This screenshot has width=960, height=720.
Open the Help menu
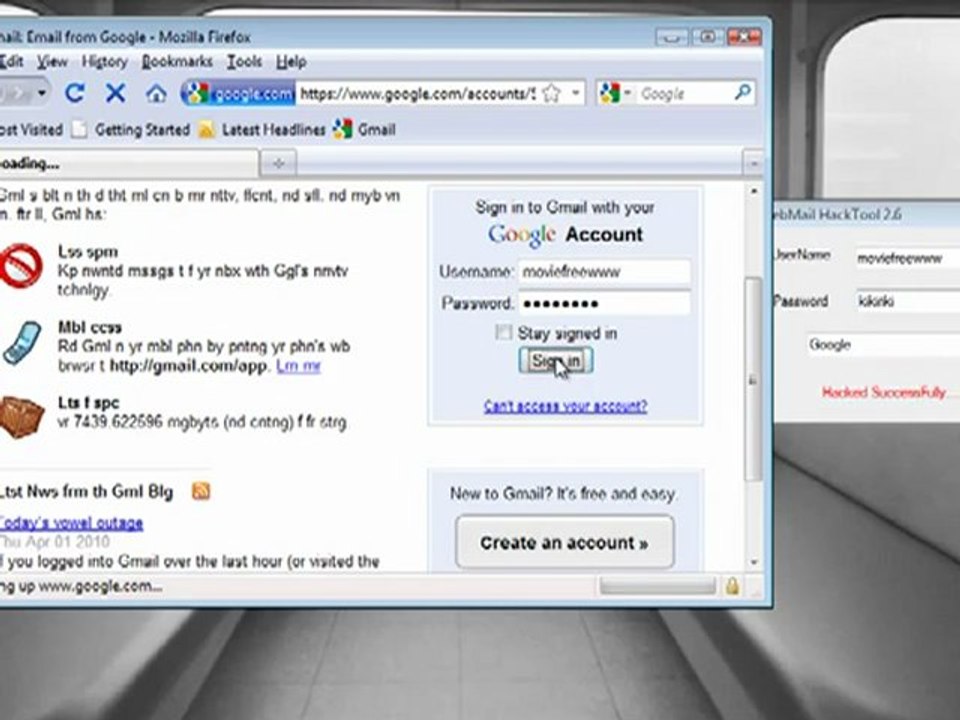click(x=291, y=62)
